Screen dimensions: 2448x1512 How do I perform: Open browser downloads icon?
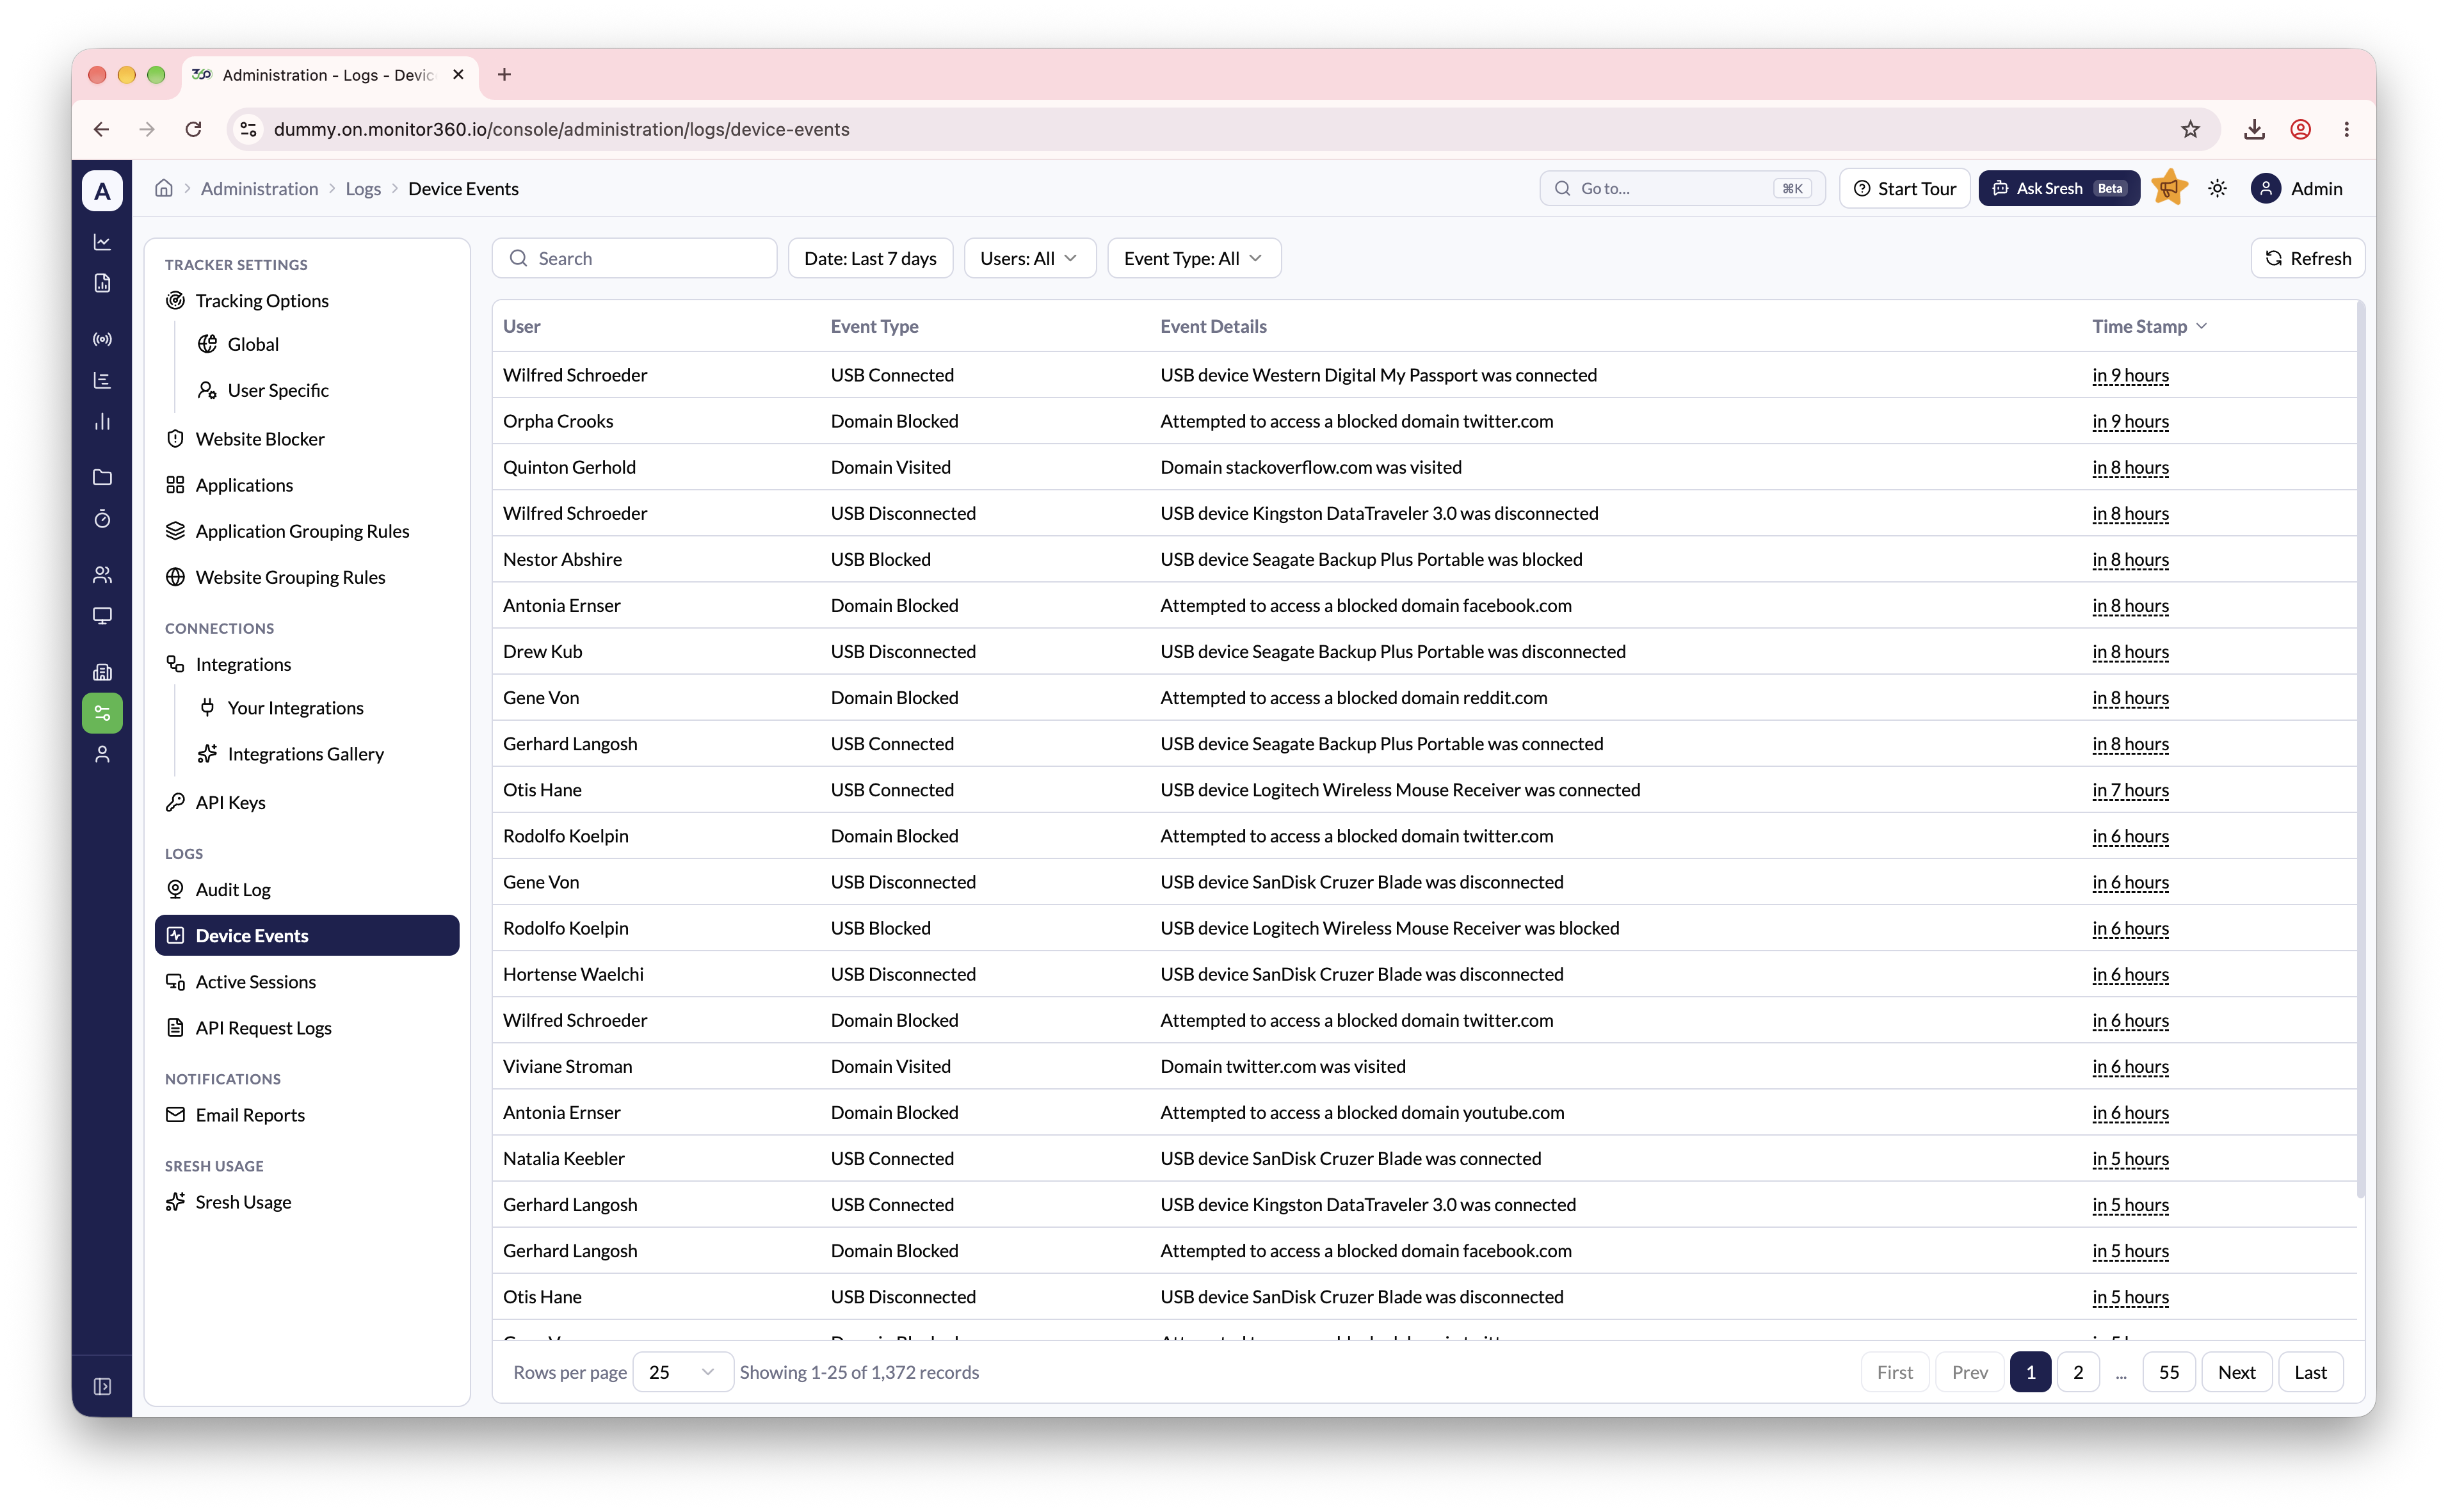coord(2254,129)
